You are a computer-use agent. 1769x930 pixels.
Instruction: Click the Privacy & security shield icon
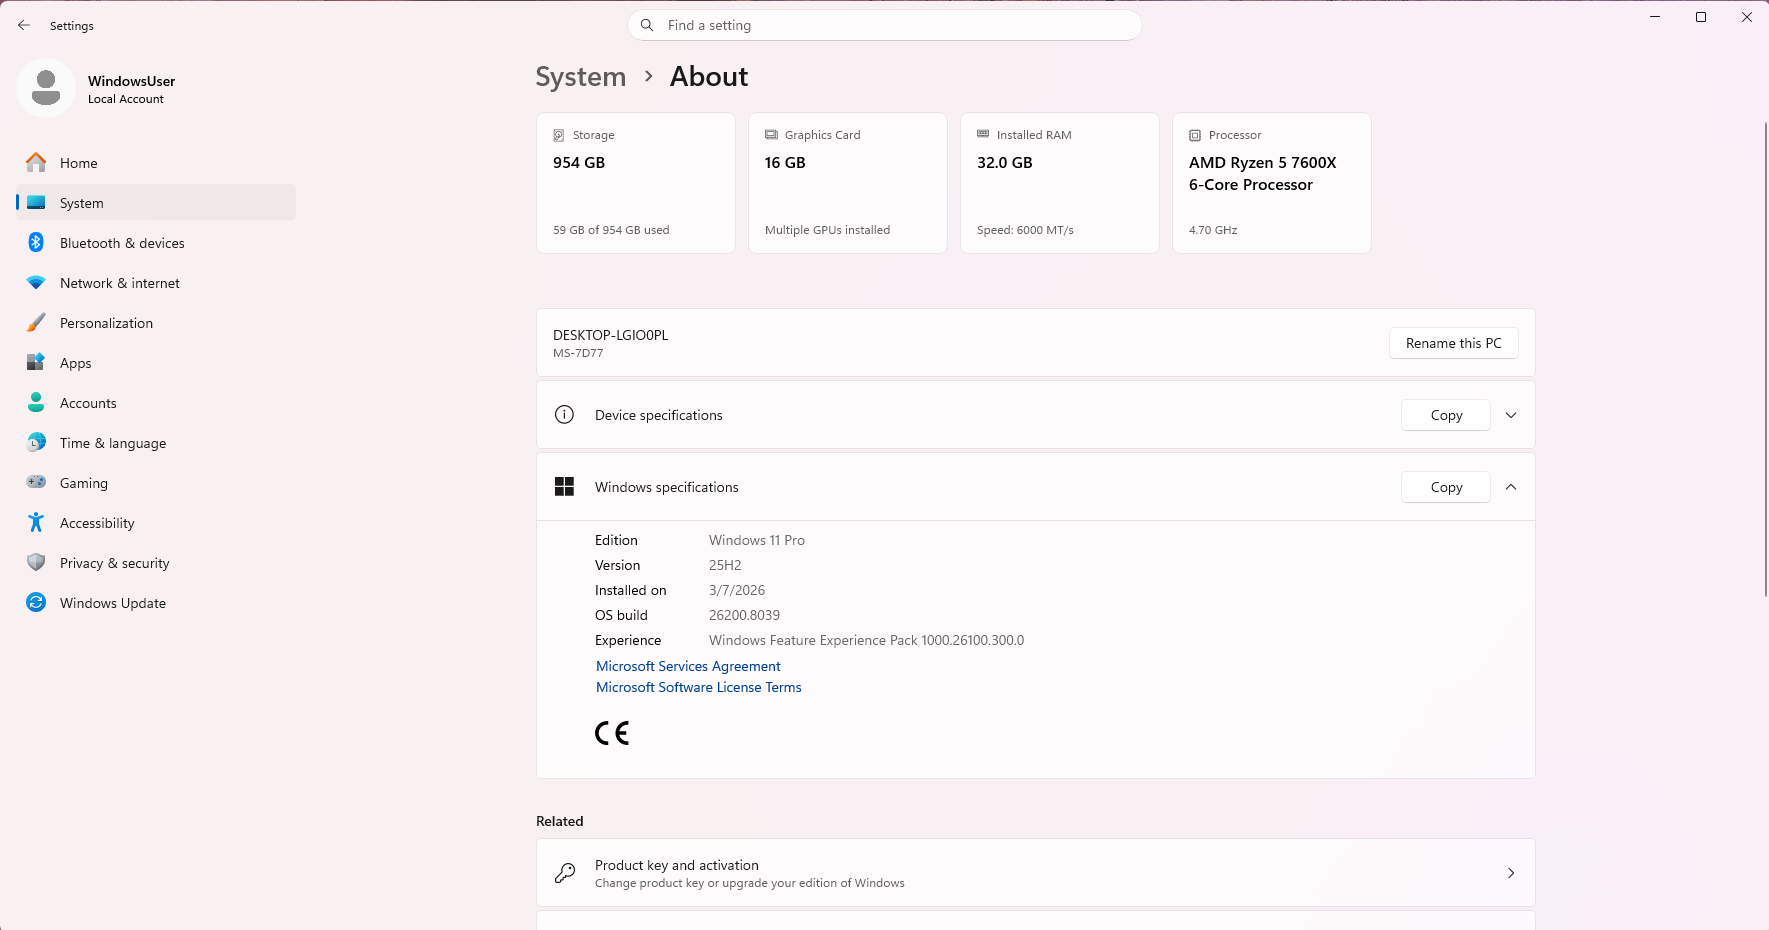tap(36, 562)
